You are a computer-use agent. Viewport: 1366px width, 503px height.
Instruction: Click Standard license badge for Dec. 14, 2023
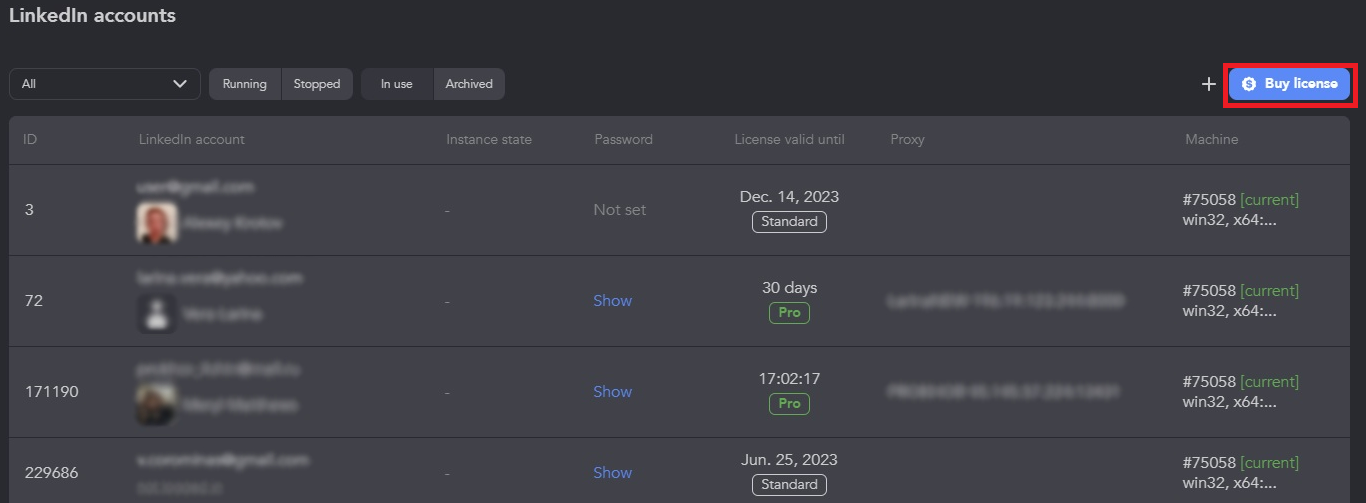(789, 221)
